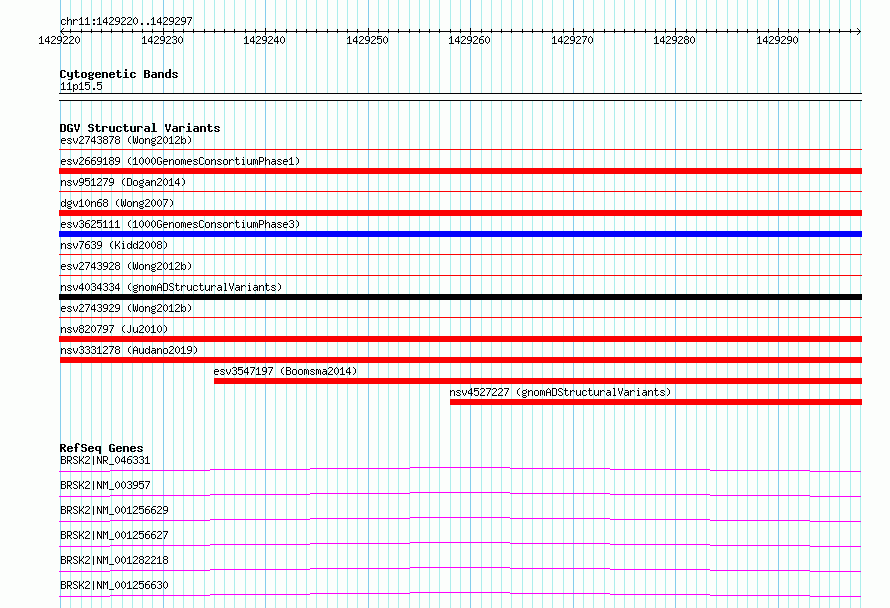Click the dgv10n68 (Wong2007) red bar

(x=460, y=213)
